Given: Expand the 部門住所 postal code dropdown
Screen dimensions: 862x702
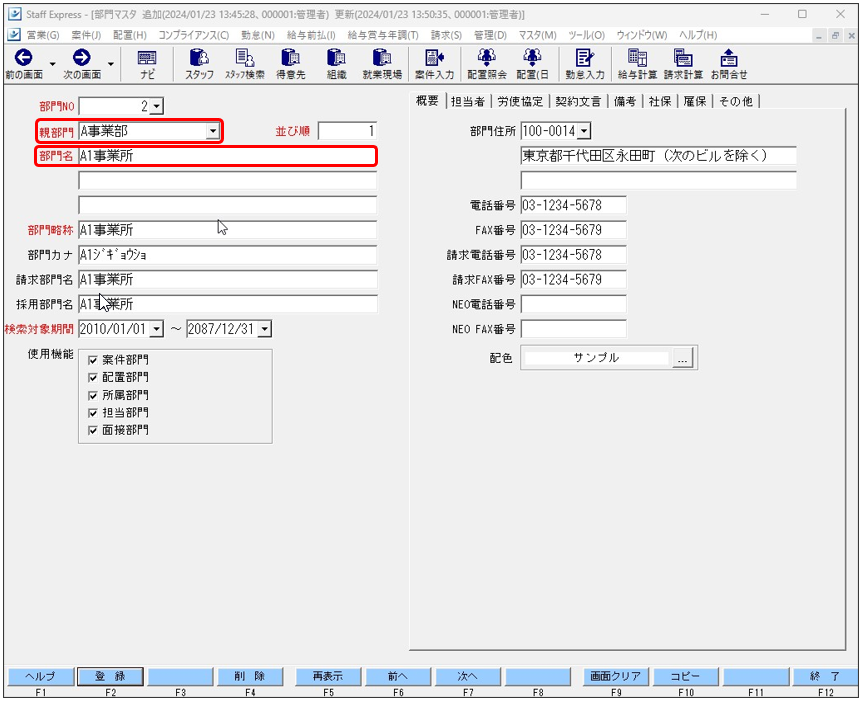Looking at the screenshot, I should 584,131.
